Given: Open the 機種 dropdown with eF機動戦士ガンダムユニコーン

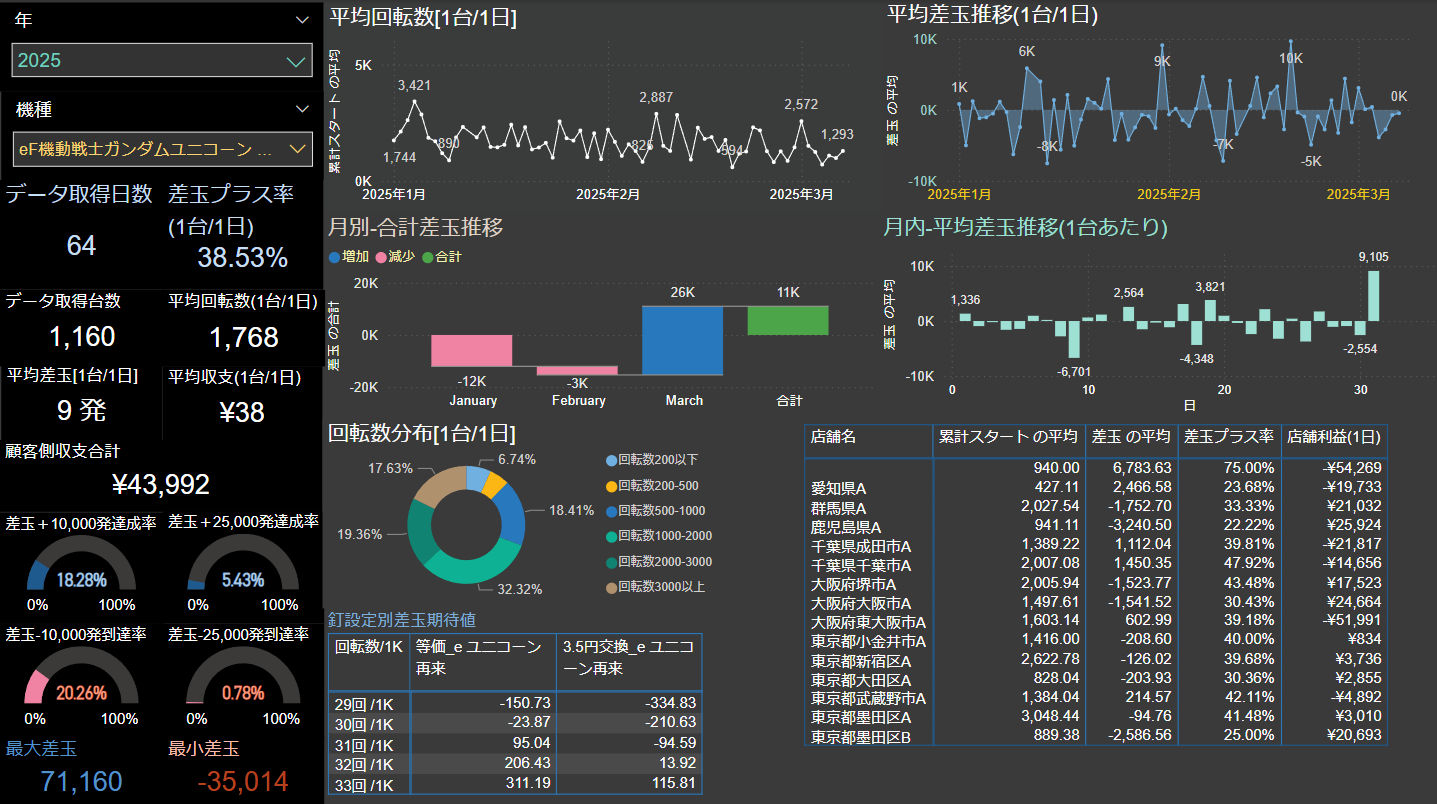Looking at the screenshot, I should coord(162,149).
